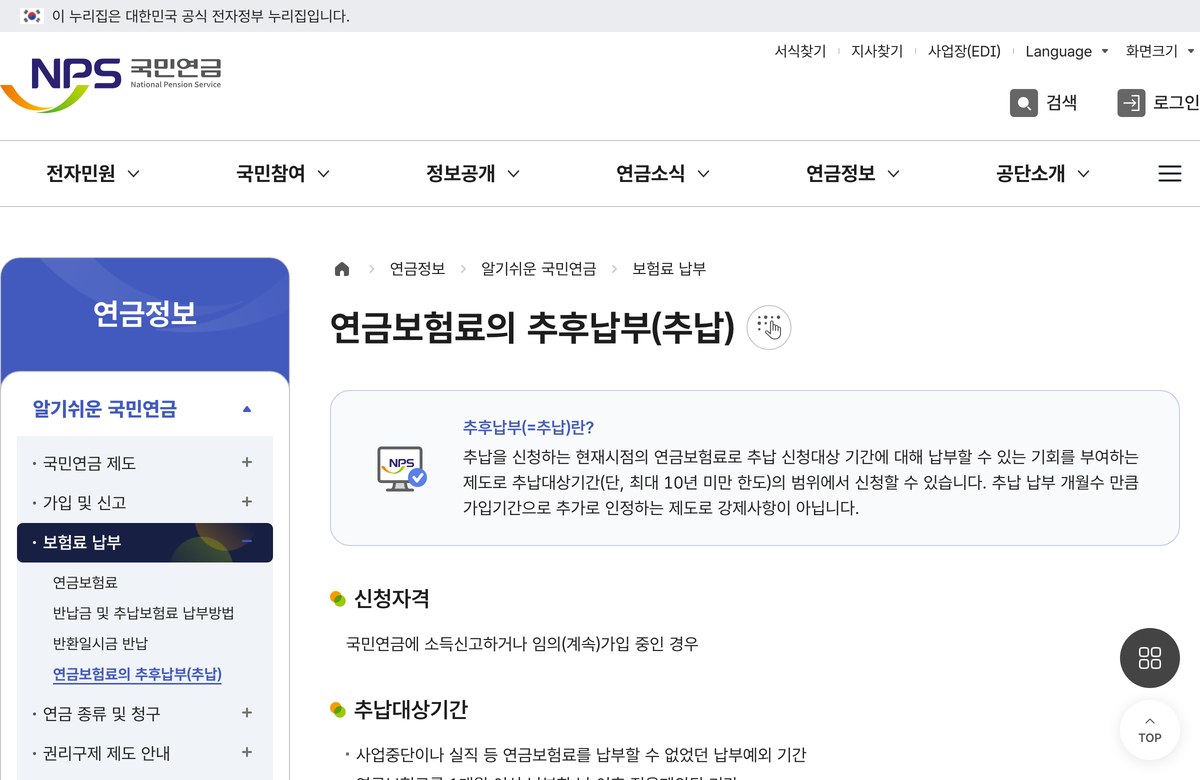The height and width of the screenshot is (780, 1200).
Task: Click the 연금정보 sidebar header
Action: 145,314
